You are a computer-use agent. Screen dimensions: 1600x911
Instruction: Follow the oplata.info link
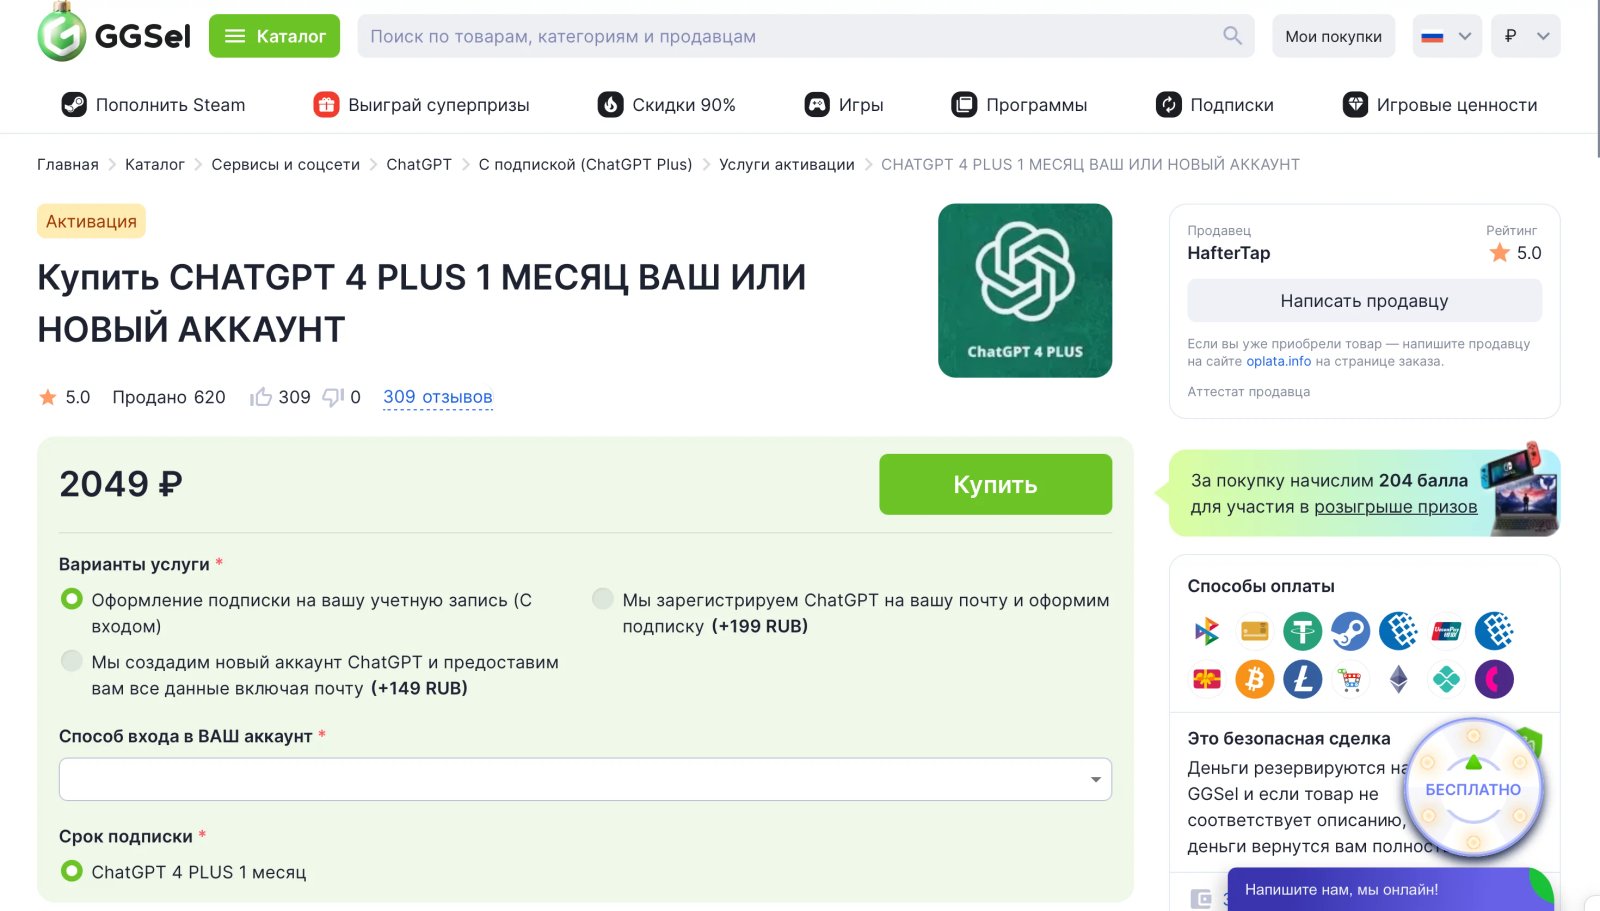click(1278, 361)
